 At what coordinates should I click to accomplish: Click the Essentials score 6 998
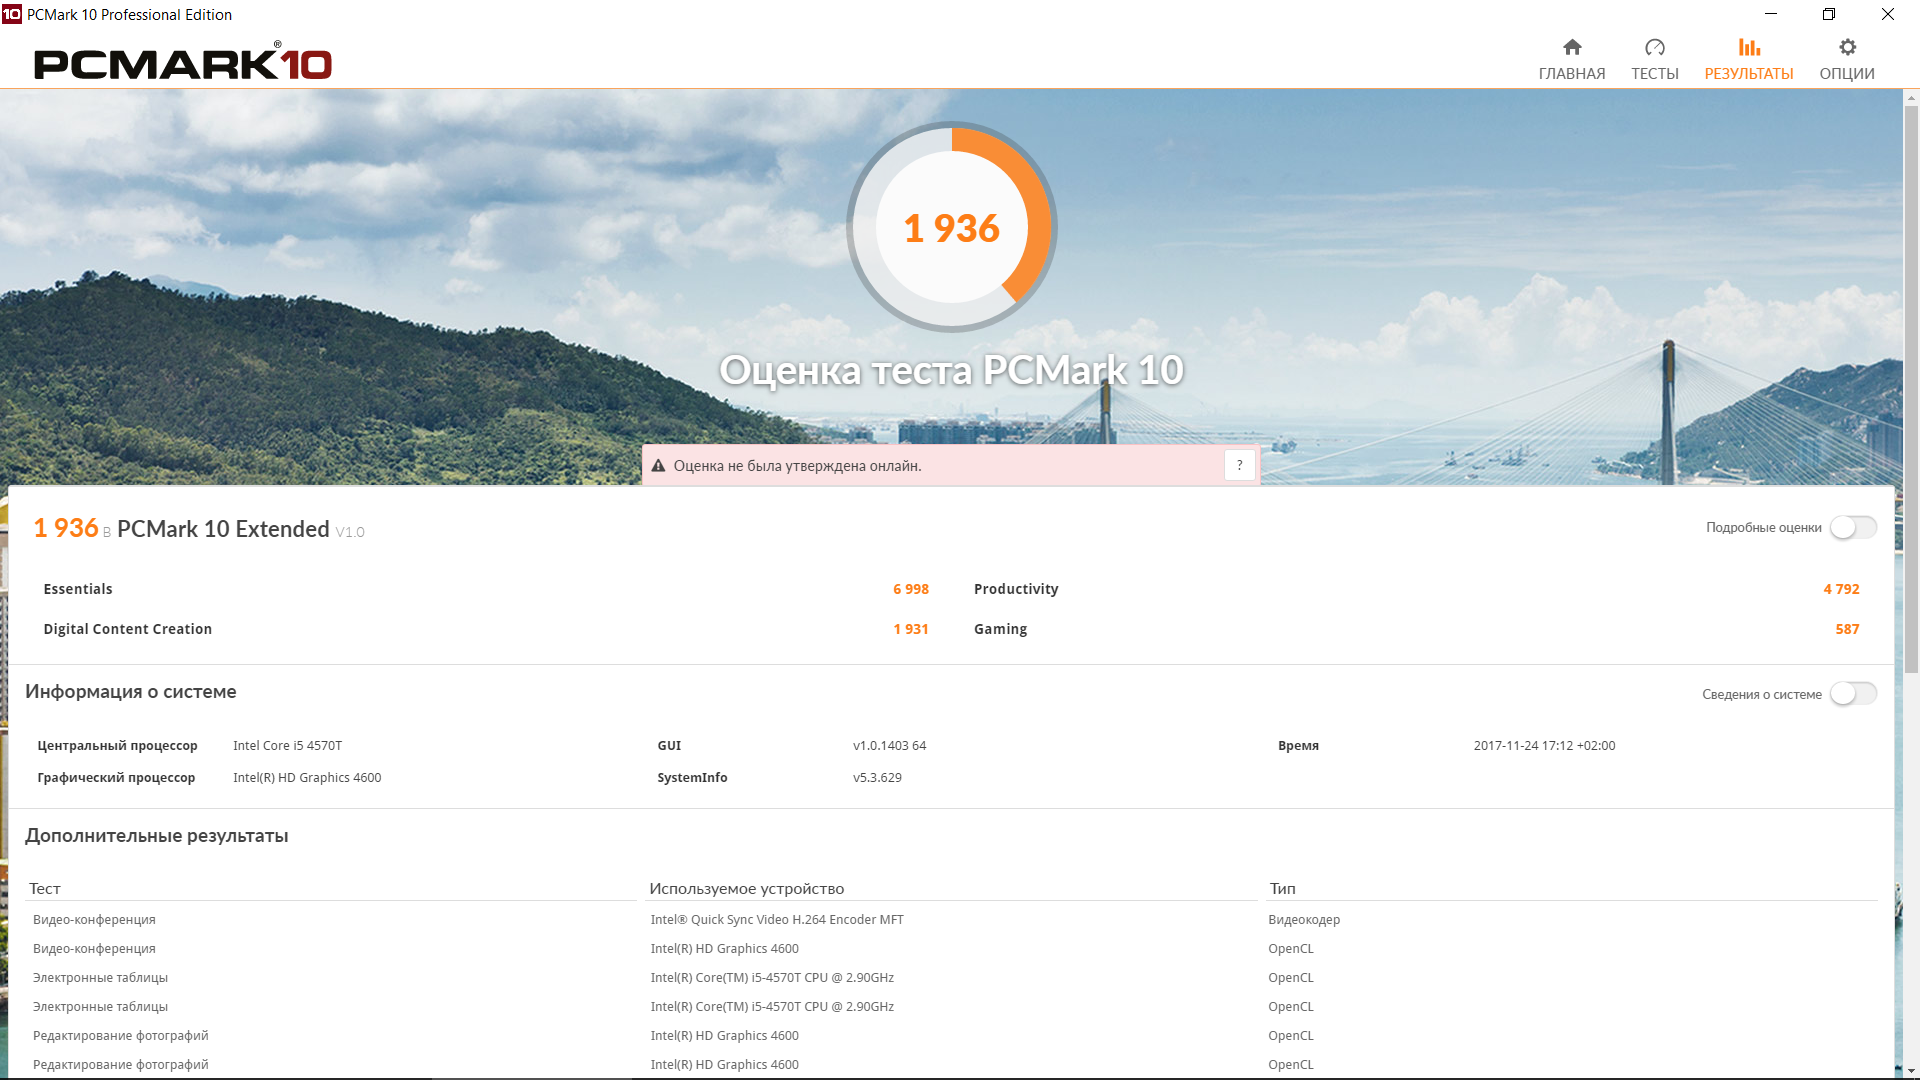click(x=910, y=589)
